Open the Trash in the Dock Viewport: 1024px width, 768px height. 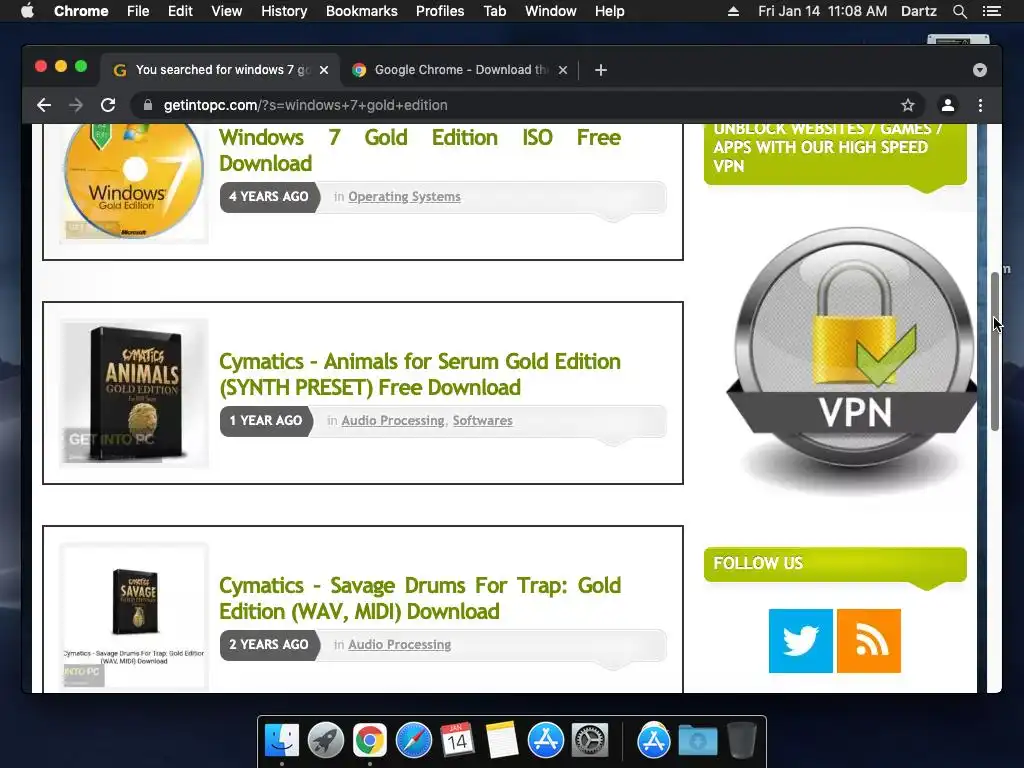coord(741,741)
